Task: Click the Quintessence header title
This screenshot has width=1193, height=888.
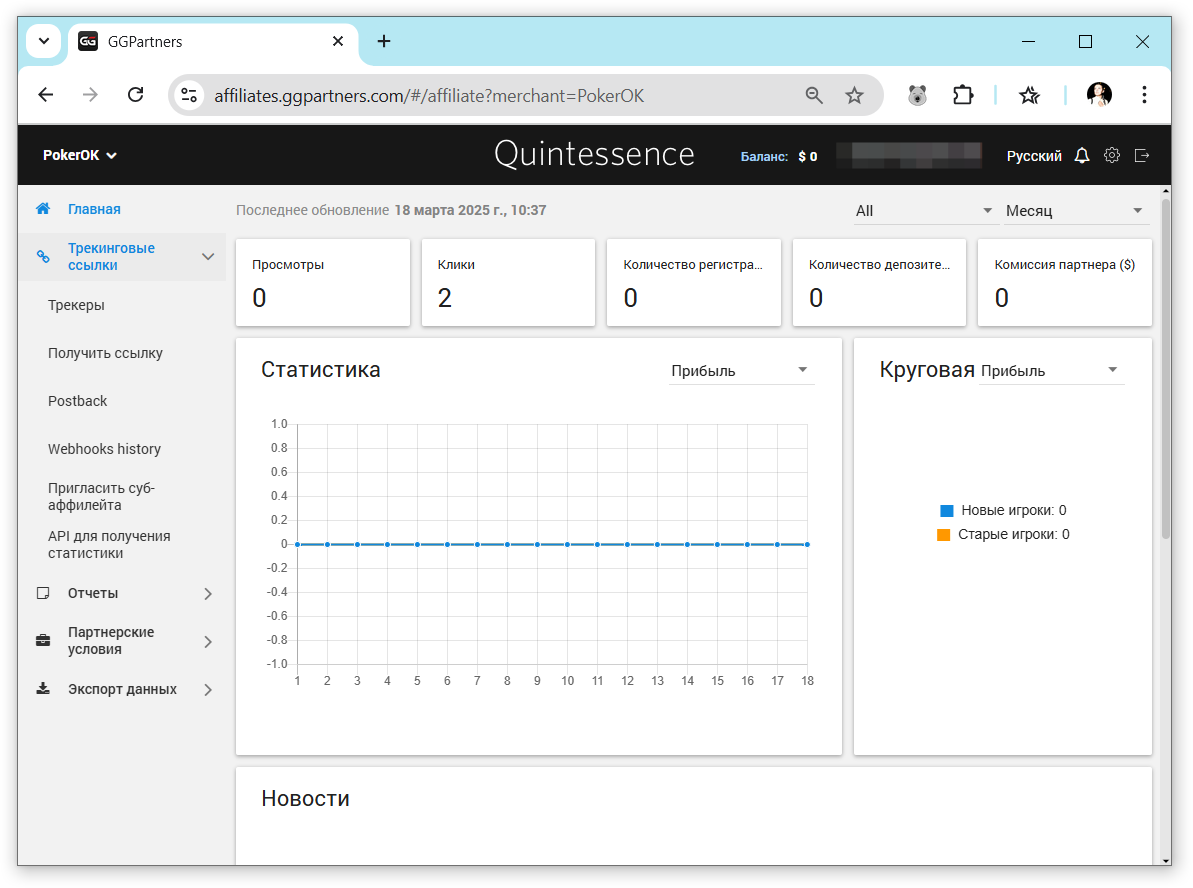Action: (x=594, y=154)
